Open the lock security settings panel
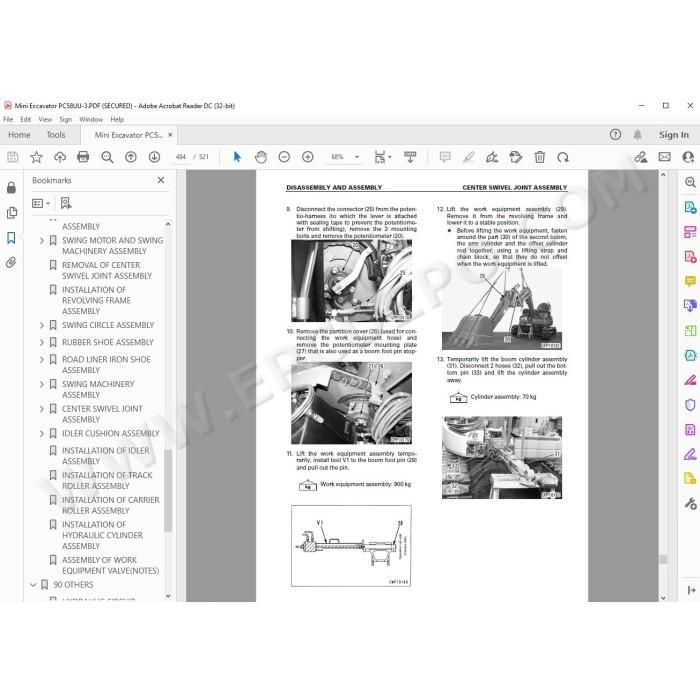 (12, 188)
